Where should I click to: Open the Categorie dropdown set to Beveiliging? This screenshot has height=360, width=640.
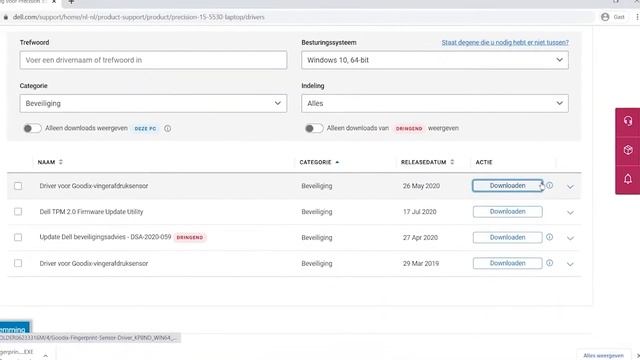click(153, 103)
